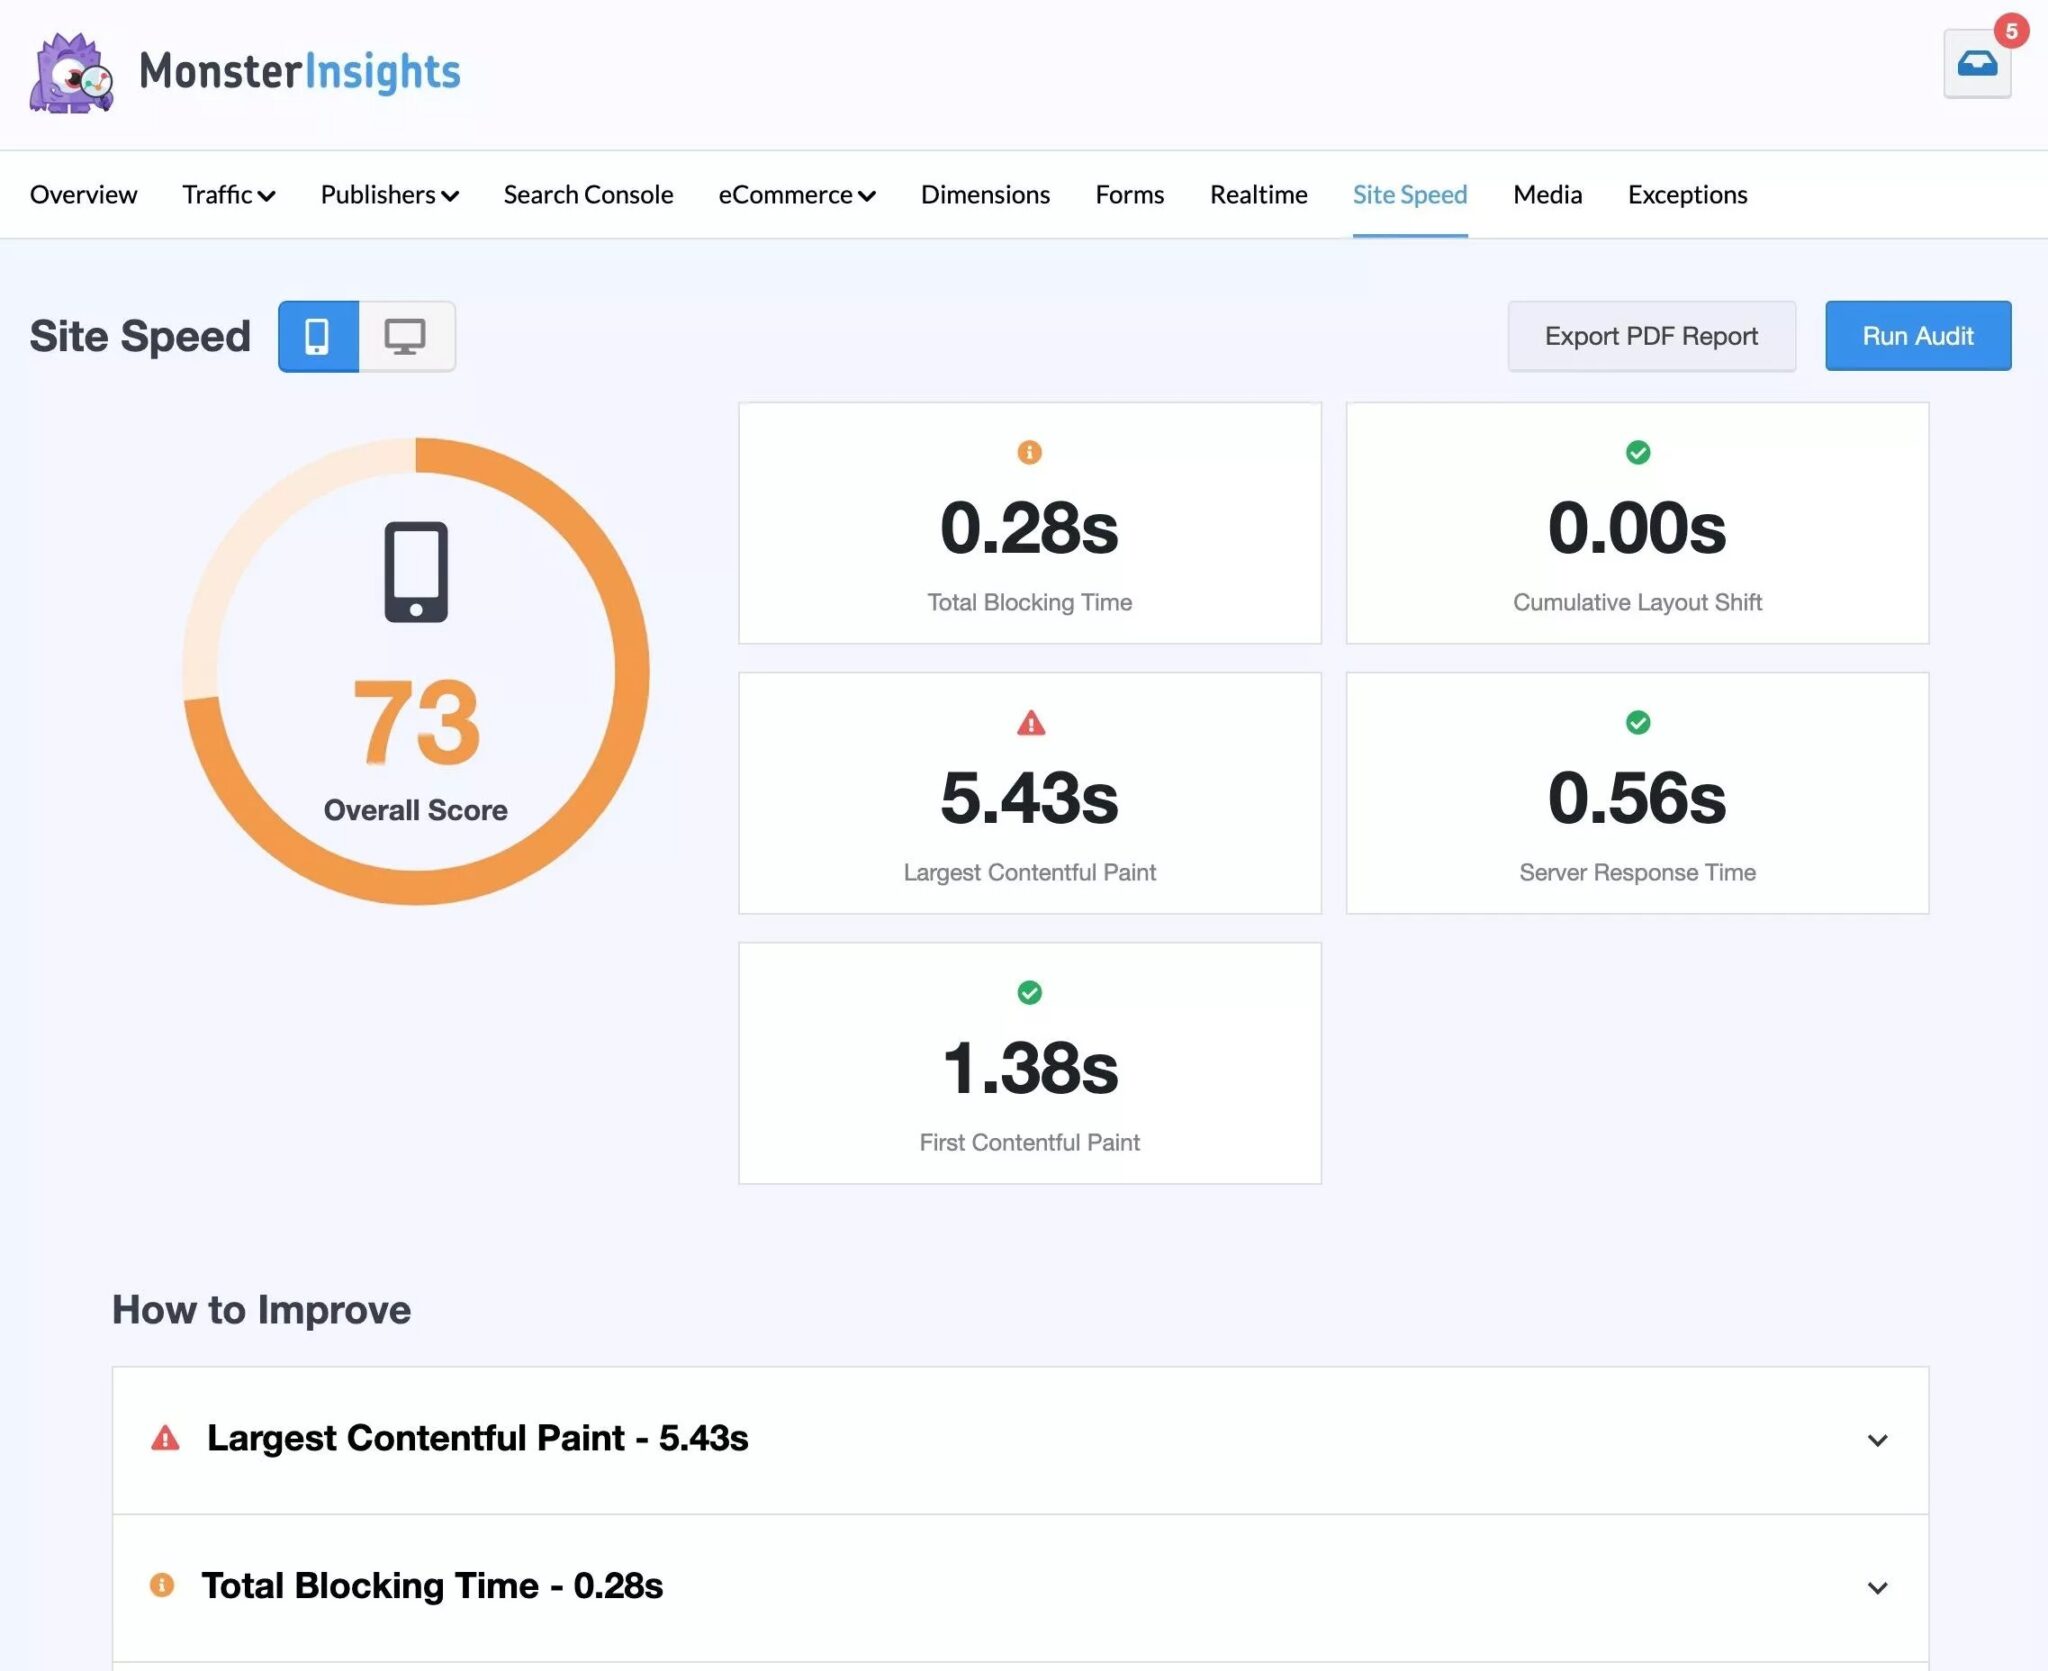Select the mobile device view icon
This screenshot has height=1671, width=2048.
tap(318, 336)
